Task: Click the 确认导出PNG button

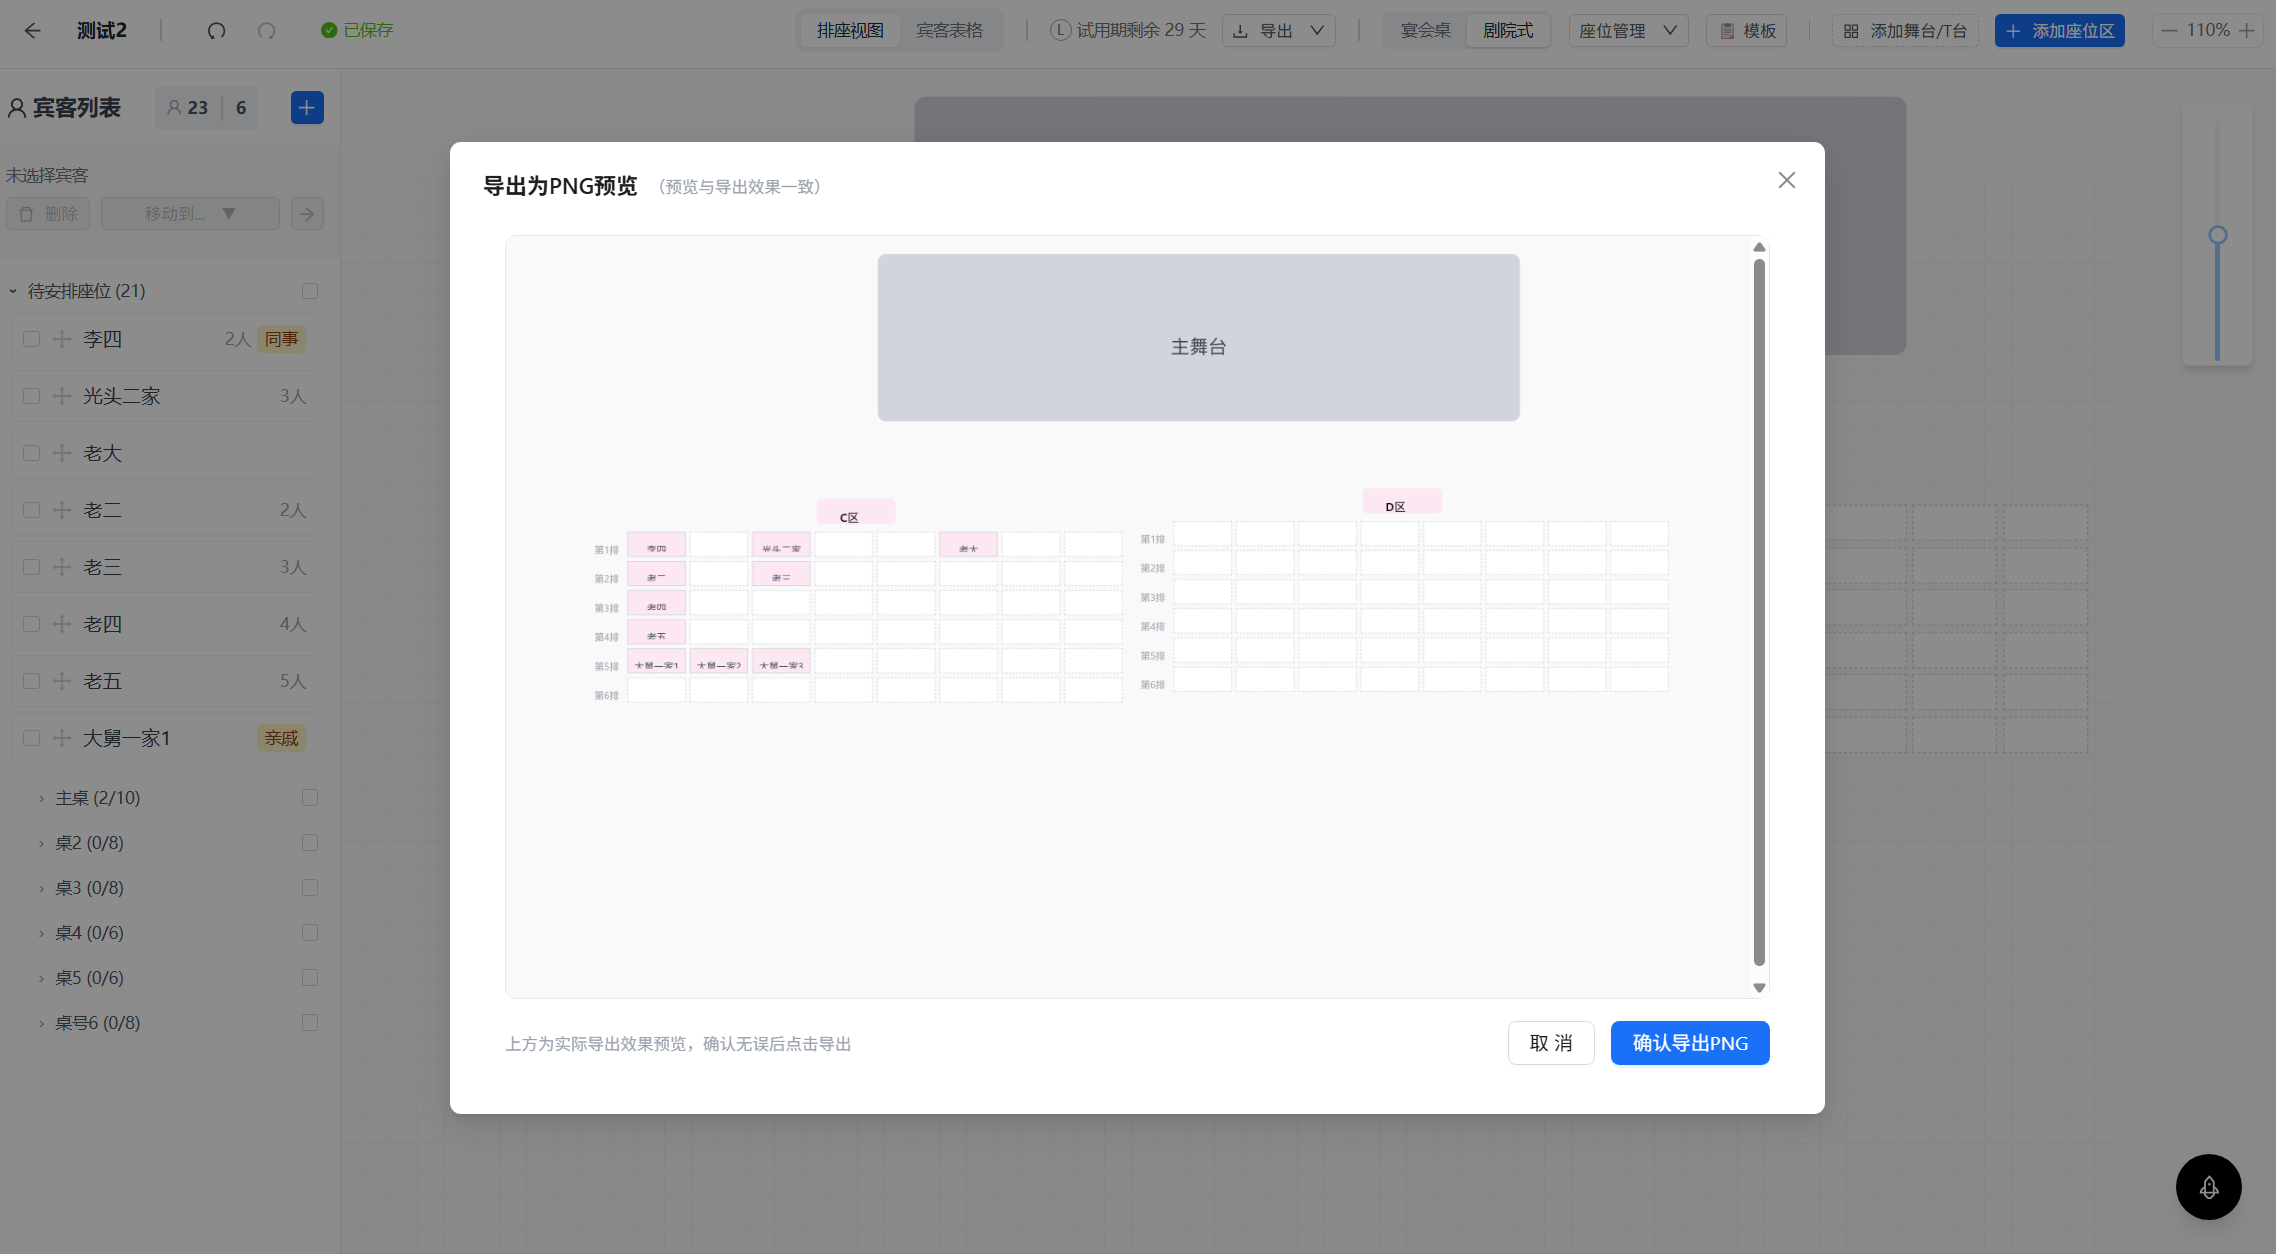Action: click(x=1690, y=1043)
